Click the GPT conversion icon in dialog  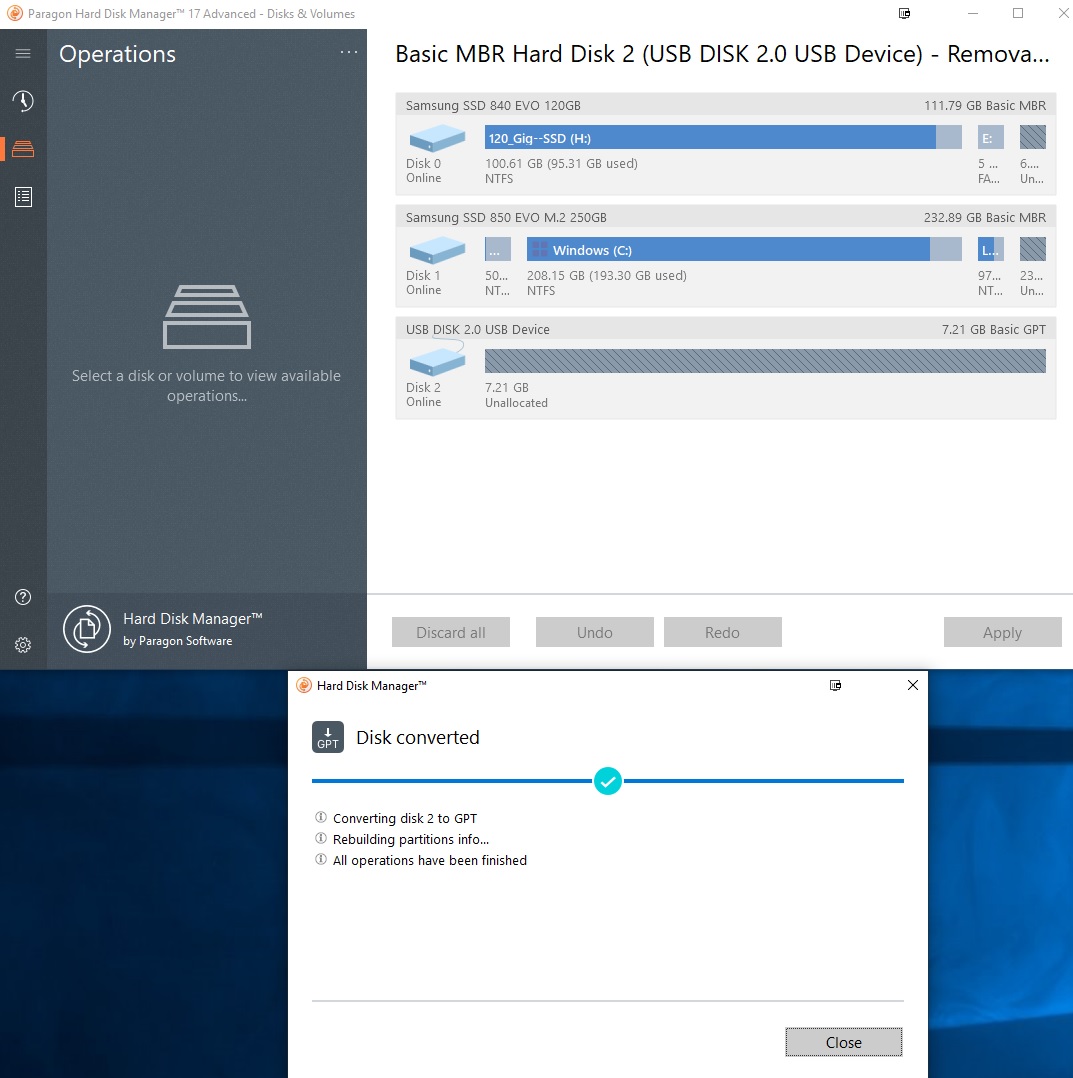[328, 737]
